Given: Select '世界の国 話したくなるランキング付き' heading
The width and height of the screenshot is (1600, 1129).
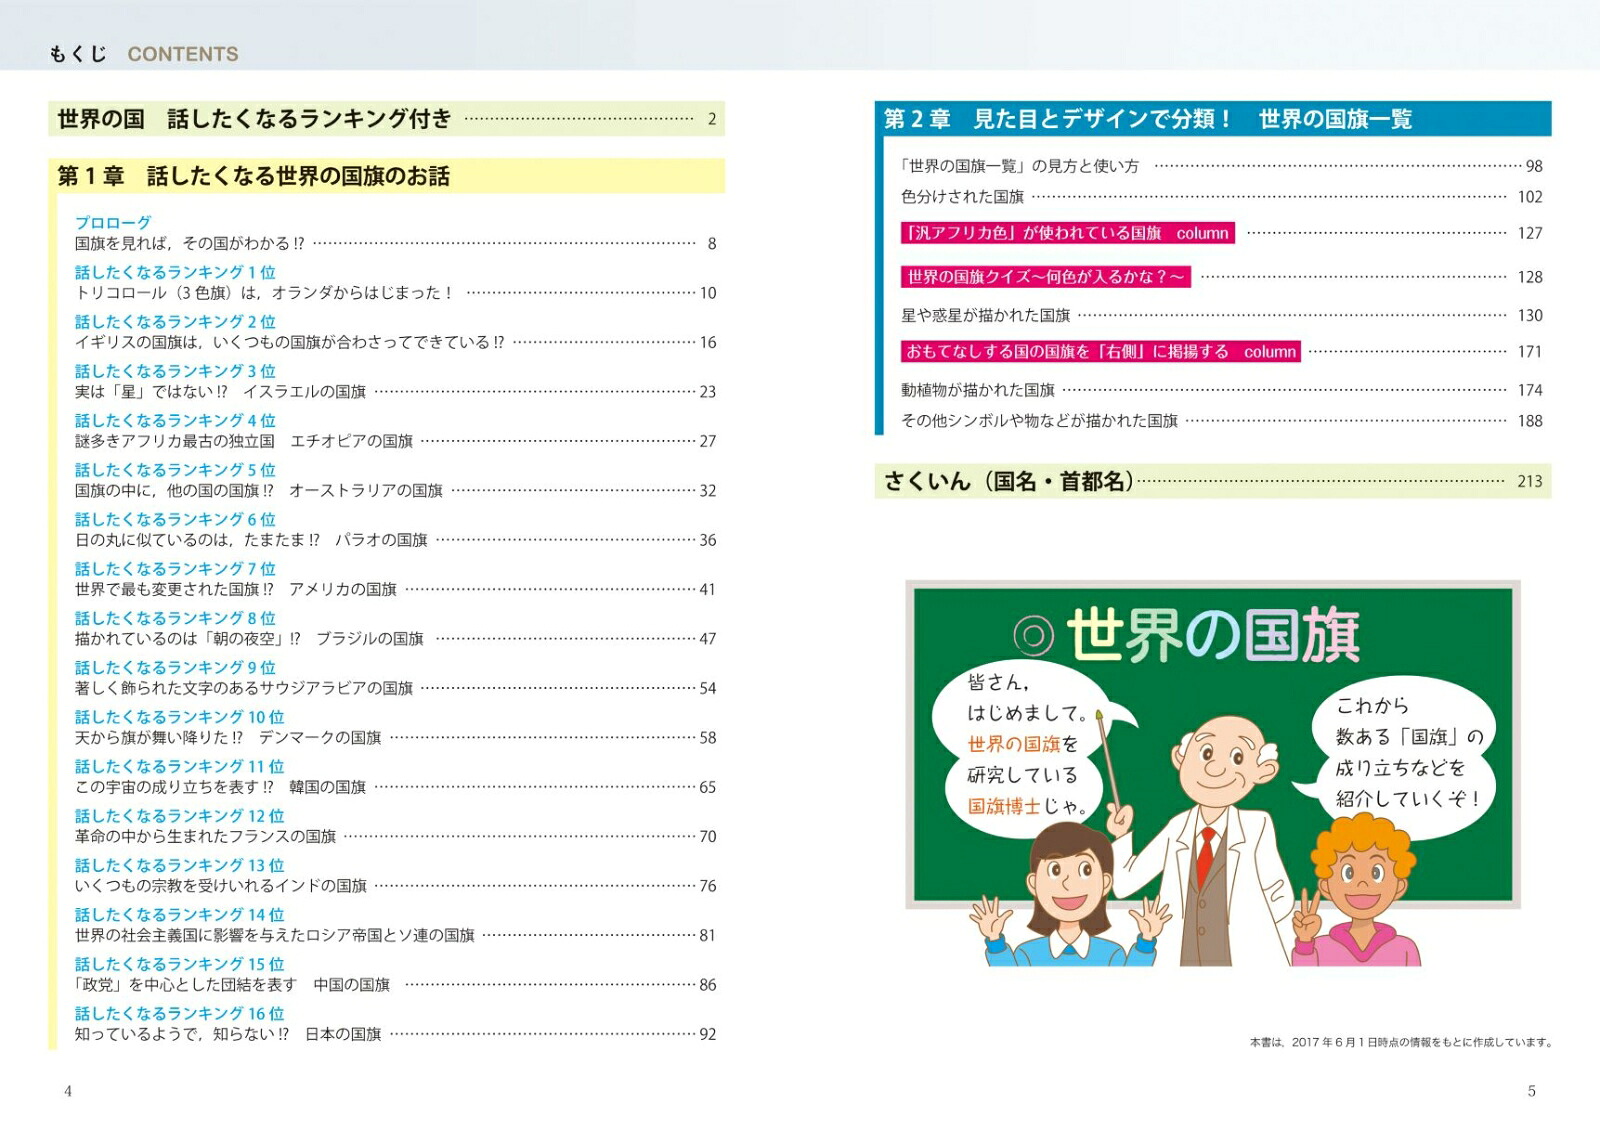Looking at the screenshot, I should point(254,119).
